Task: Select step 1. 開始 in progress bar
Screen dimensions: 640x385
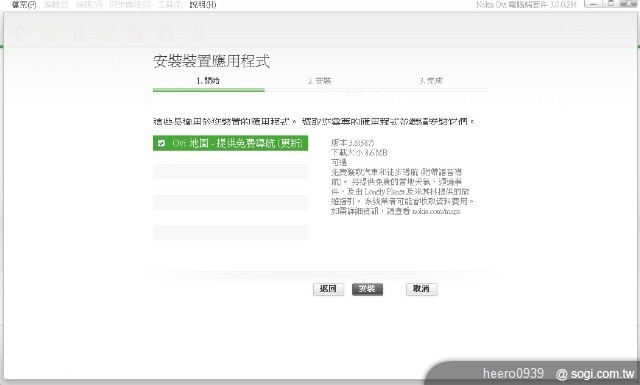Action: (208, 81)
